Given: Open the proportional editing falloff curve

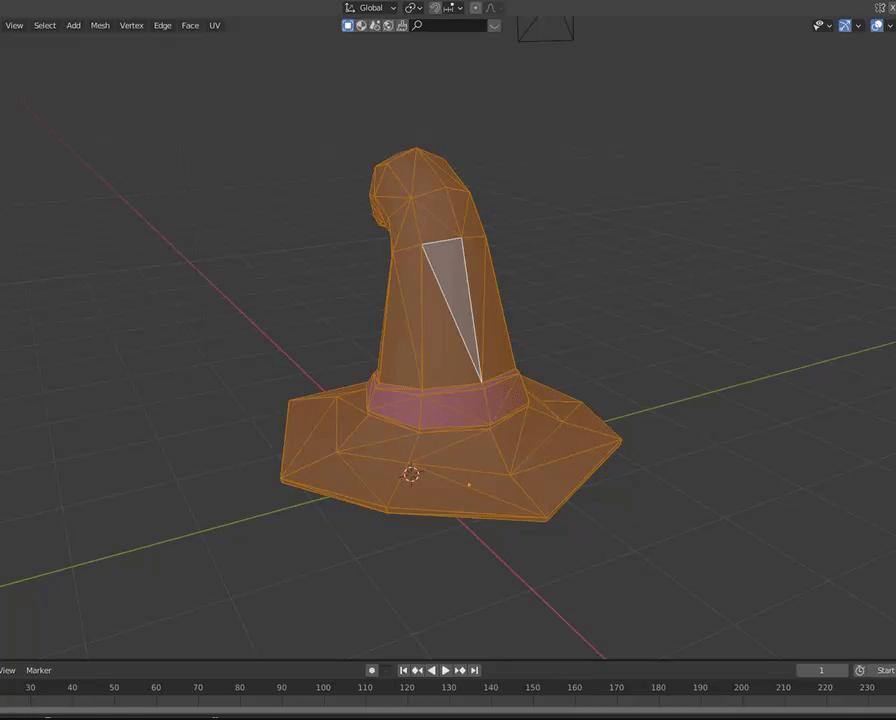Looking at the screenshot, I should tap(491, 8).
